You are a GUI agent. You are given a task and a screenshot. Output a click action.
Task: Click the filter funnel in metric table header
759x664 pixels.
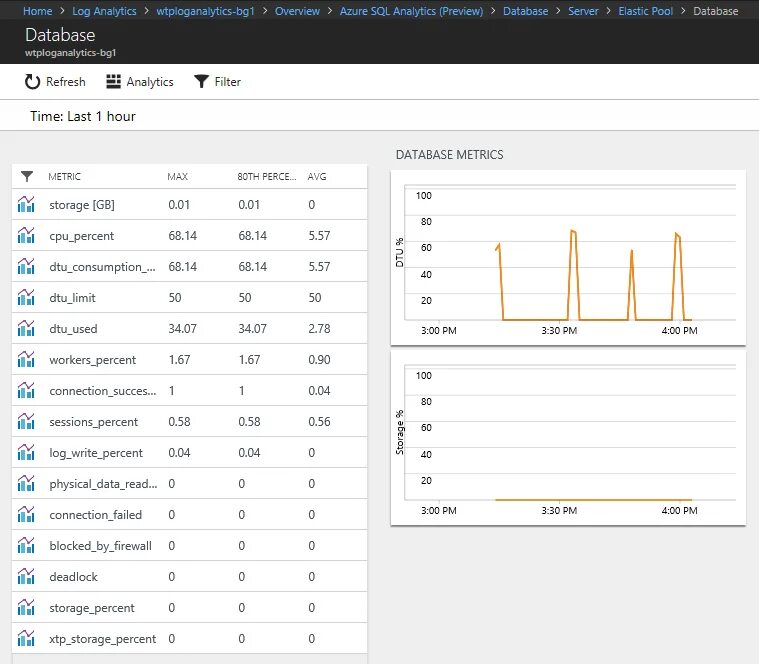27,177
